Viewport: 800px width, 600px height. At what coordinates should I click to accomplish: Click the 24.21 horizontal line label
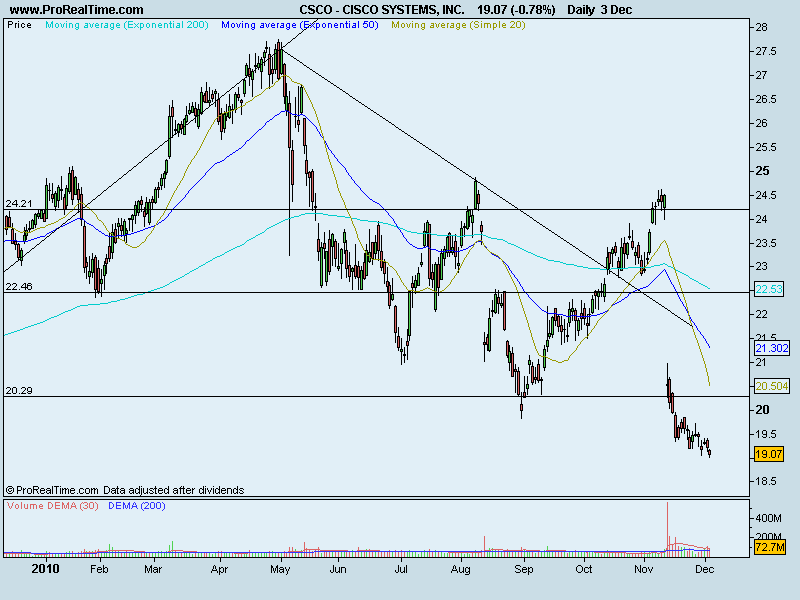click(18, 204)
